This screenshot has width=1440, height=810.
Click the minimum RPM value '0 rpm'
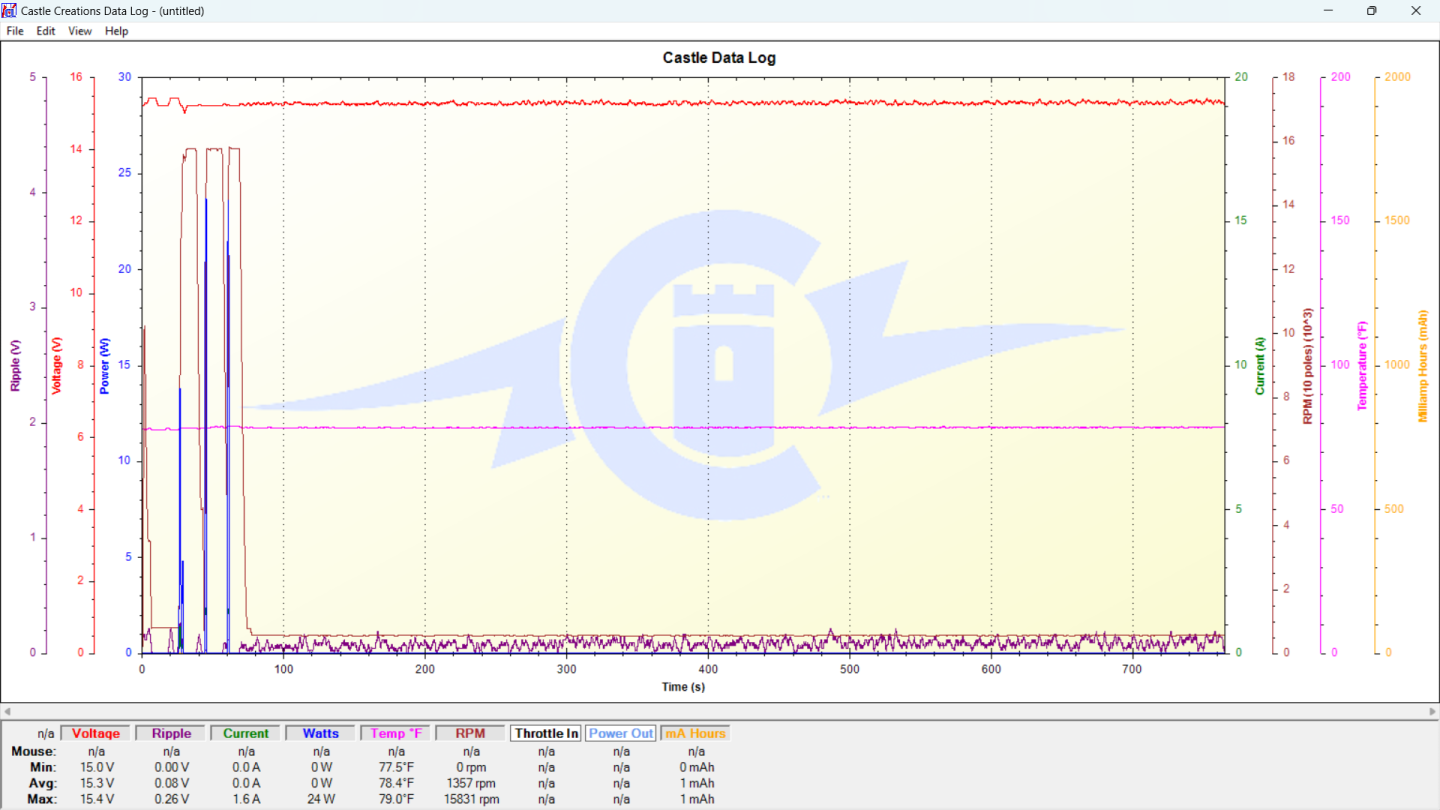pyautogui.click(x=471, y=767)
